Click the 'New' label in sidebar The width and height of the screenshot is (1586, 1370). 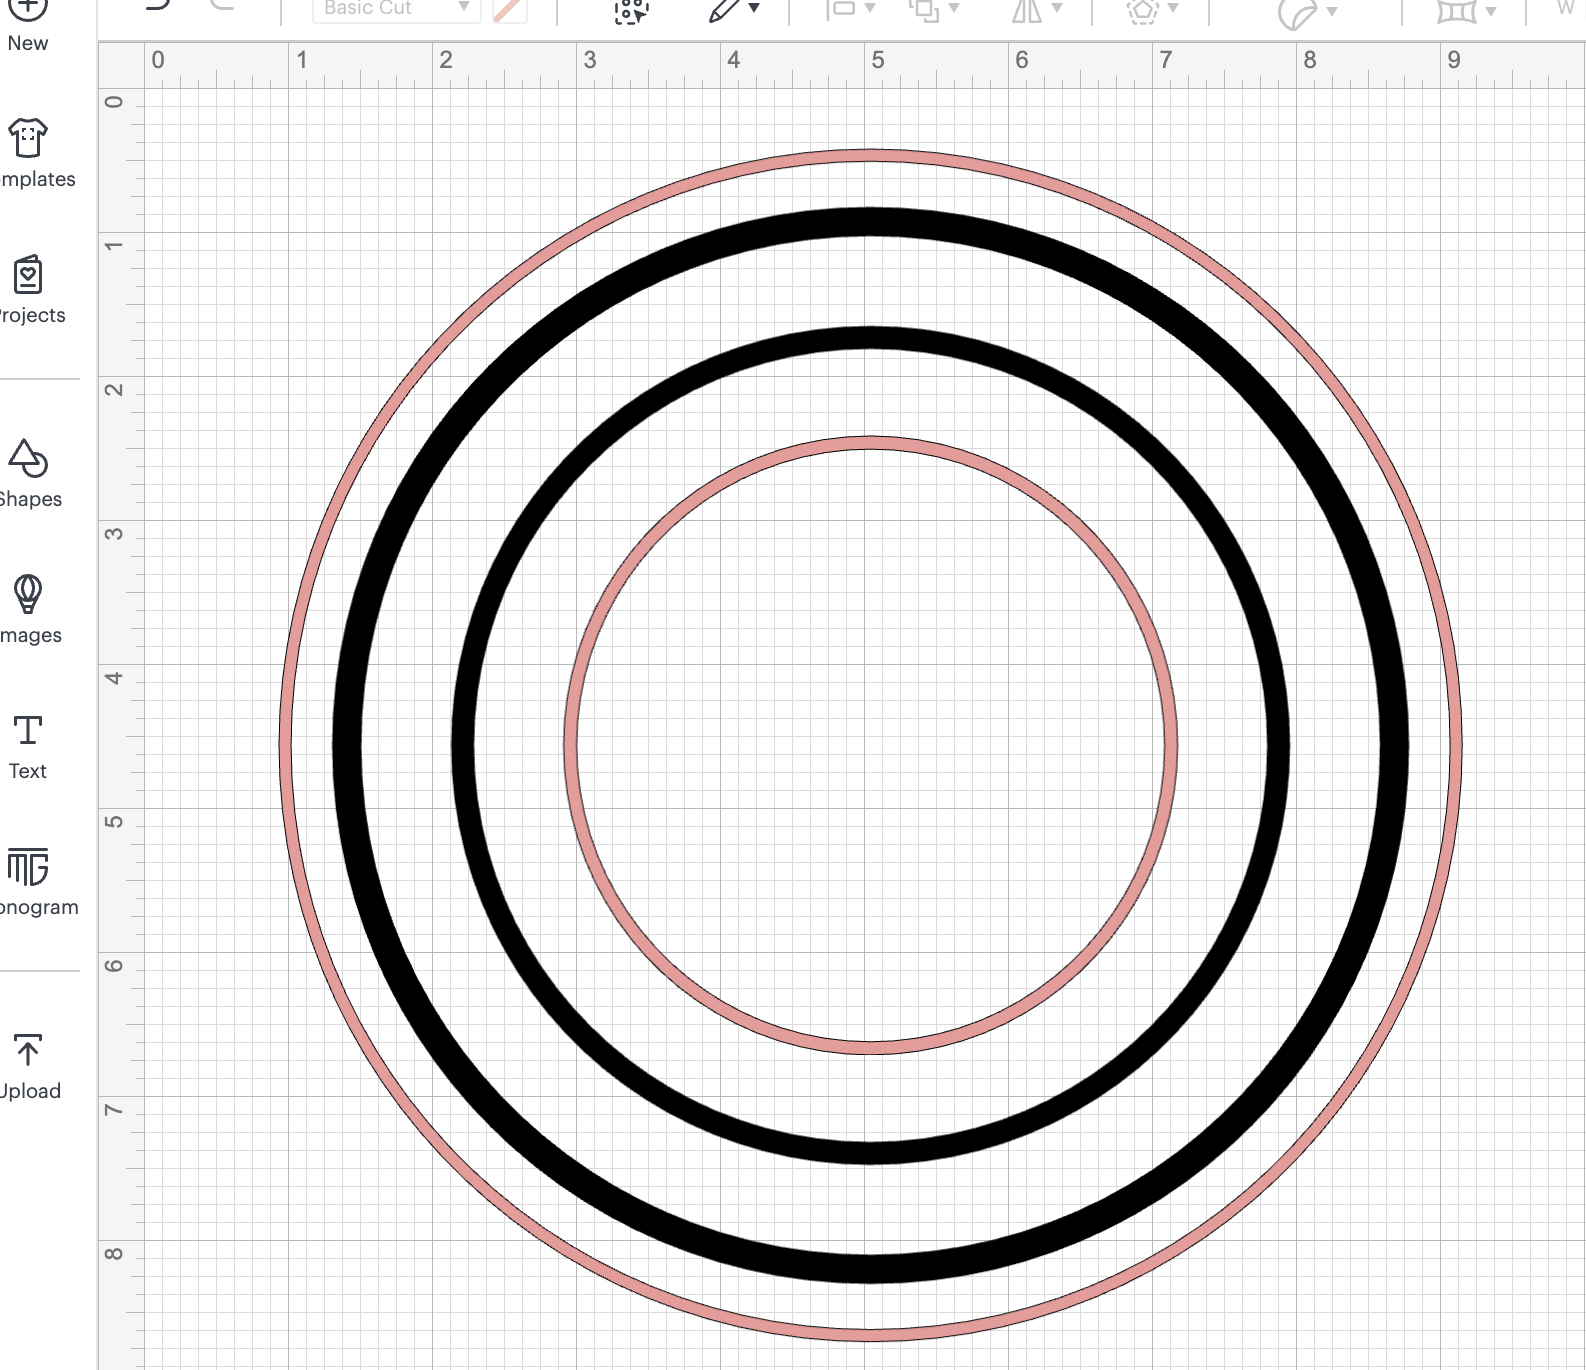click(28, 43)
